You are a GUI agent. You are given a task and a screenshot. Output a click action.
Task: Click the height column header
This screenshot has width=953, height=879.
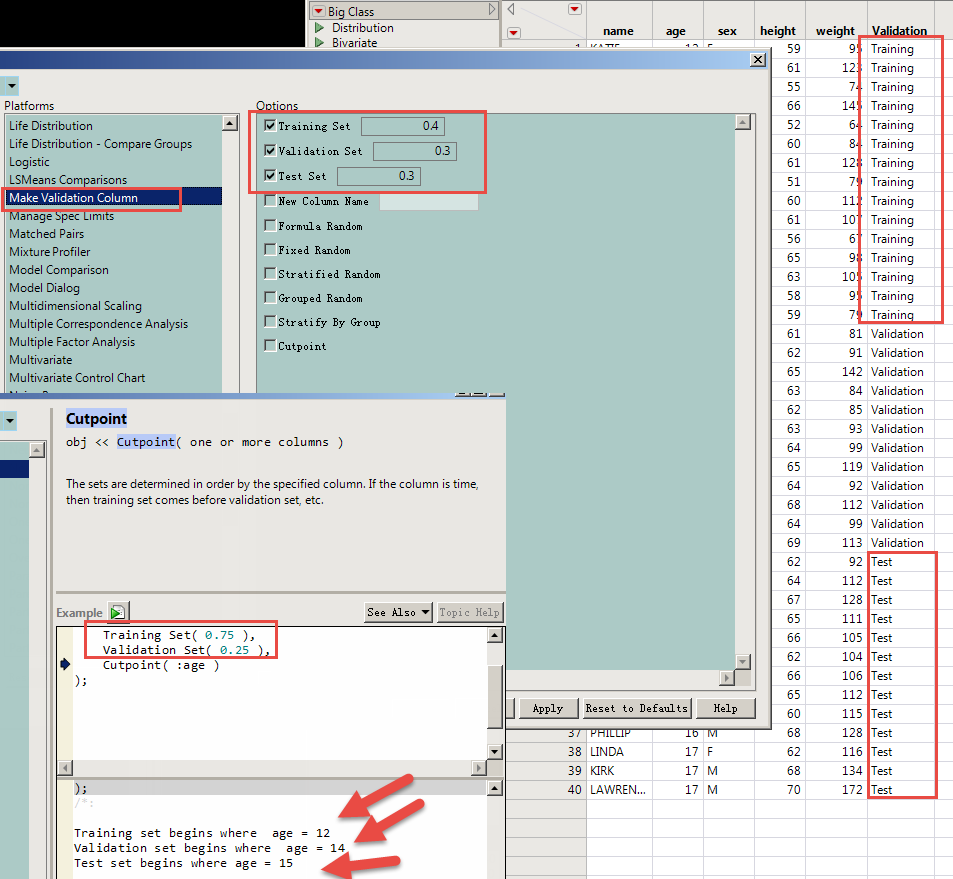tap(777, 31)
